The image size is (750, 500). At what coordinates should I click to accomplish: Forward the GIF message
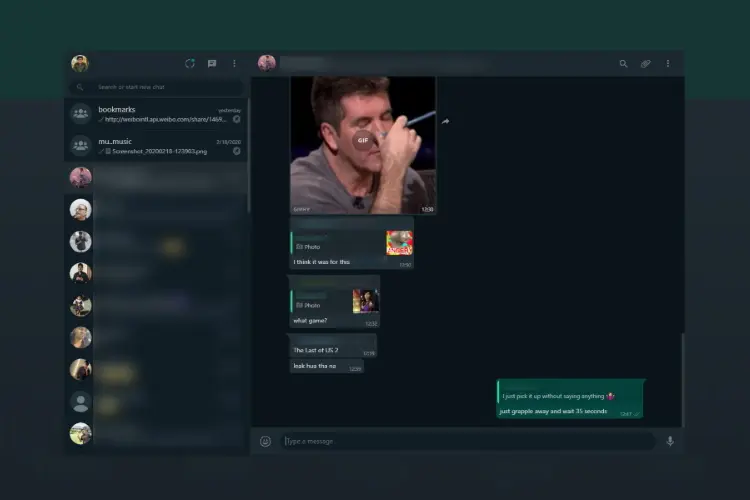tap(445, 122)
